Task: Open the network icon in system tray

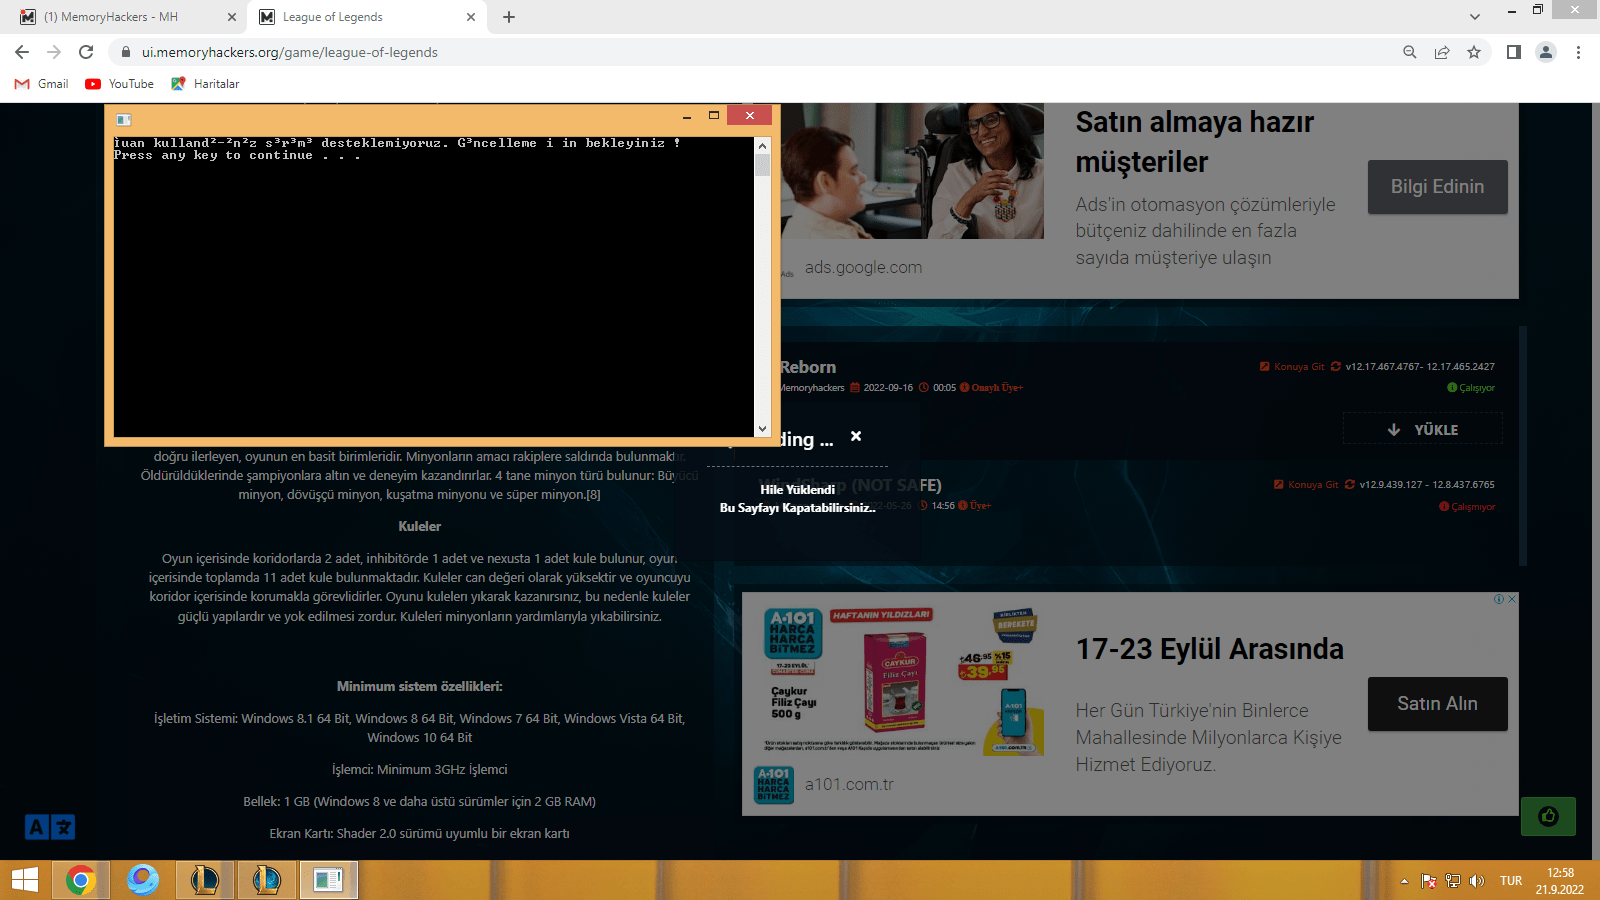Action: [1452, 881]
